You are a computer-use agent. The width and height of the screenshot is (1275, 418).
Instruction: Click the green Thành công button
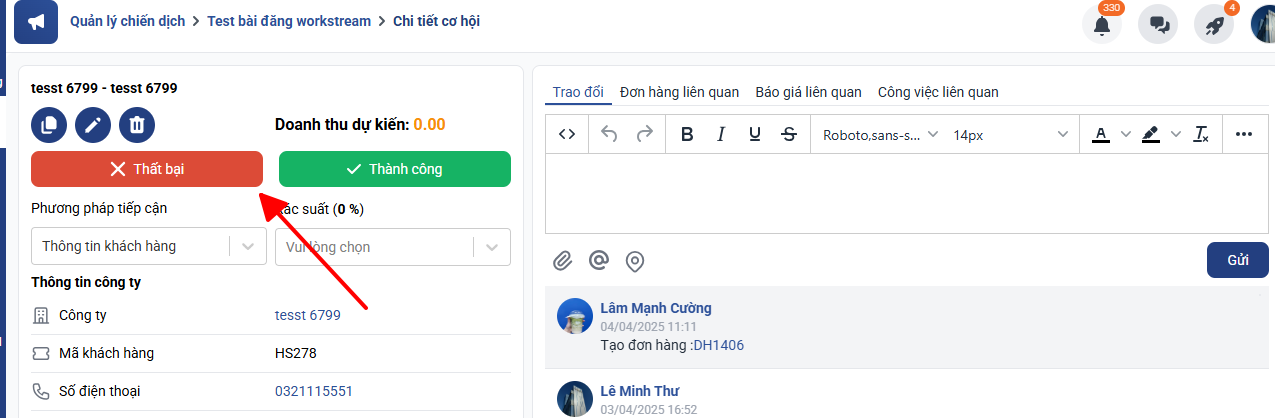pos(394,169)
